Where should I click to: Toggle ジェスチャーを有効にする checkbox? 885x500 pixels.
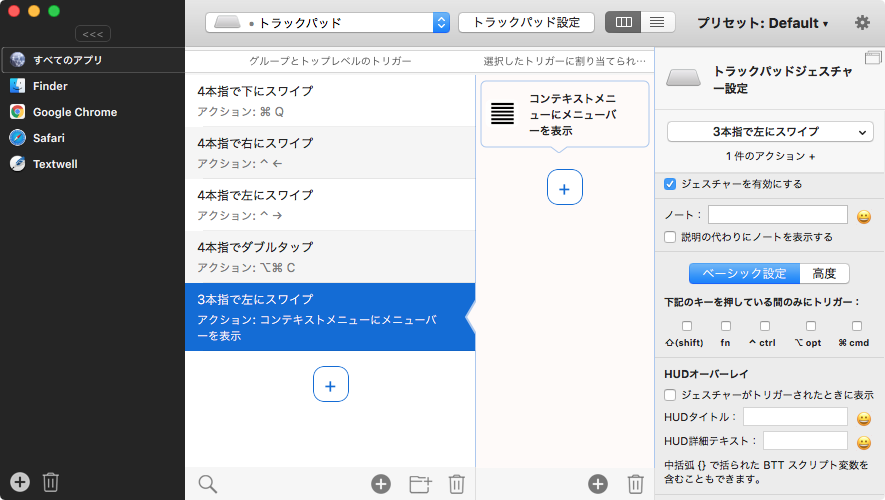coord(670,184)
